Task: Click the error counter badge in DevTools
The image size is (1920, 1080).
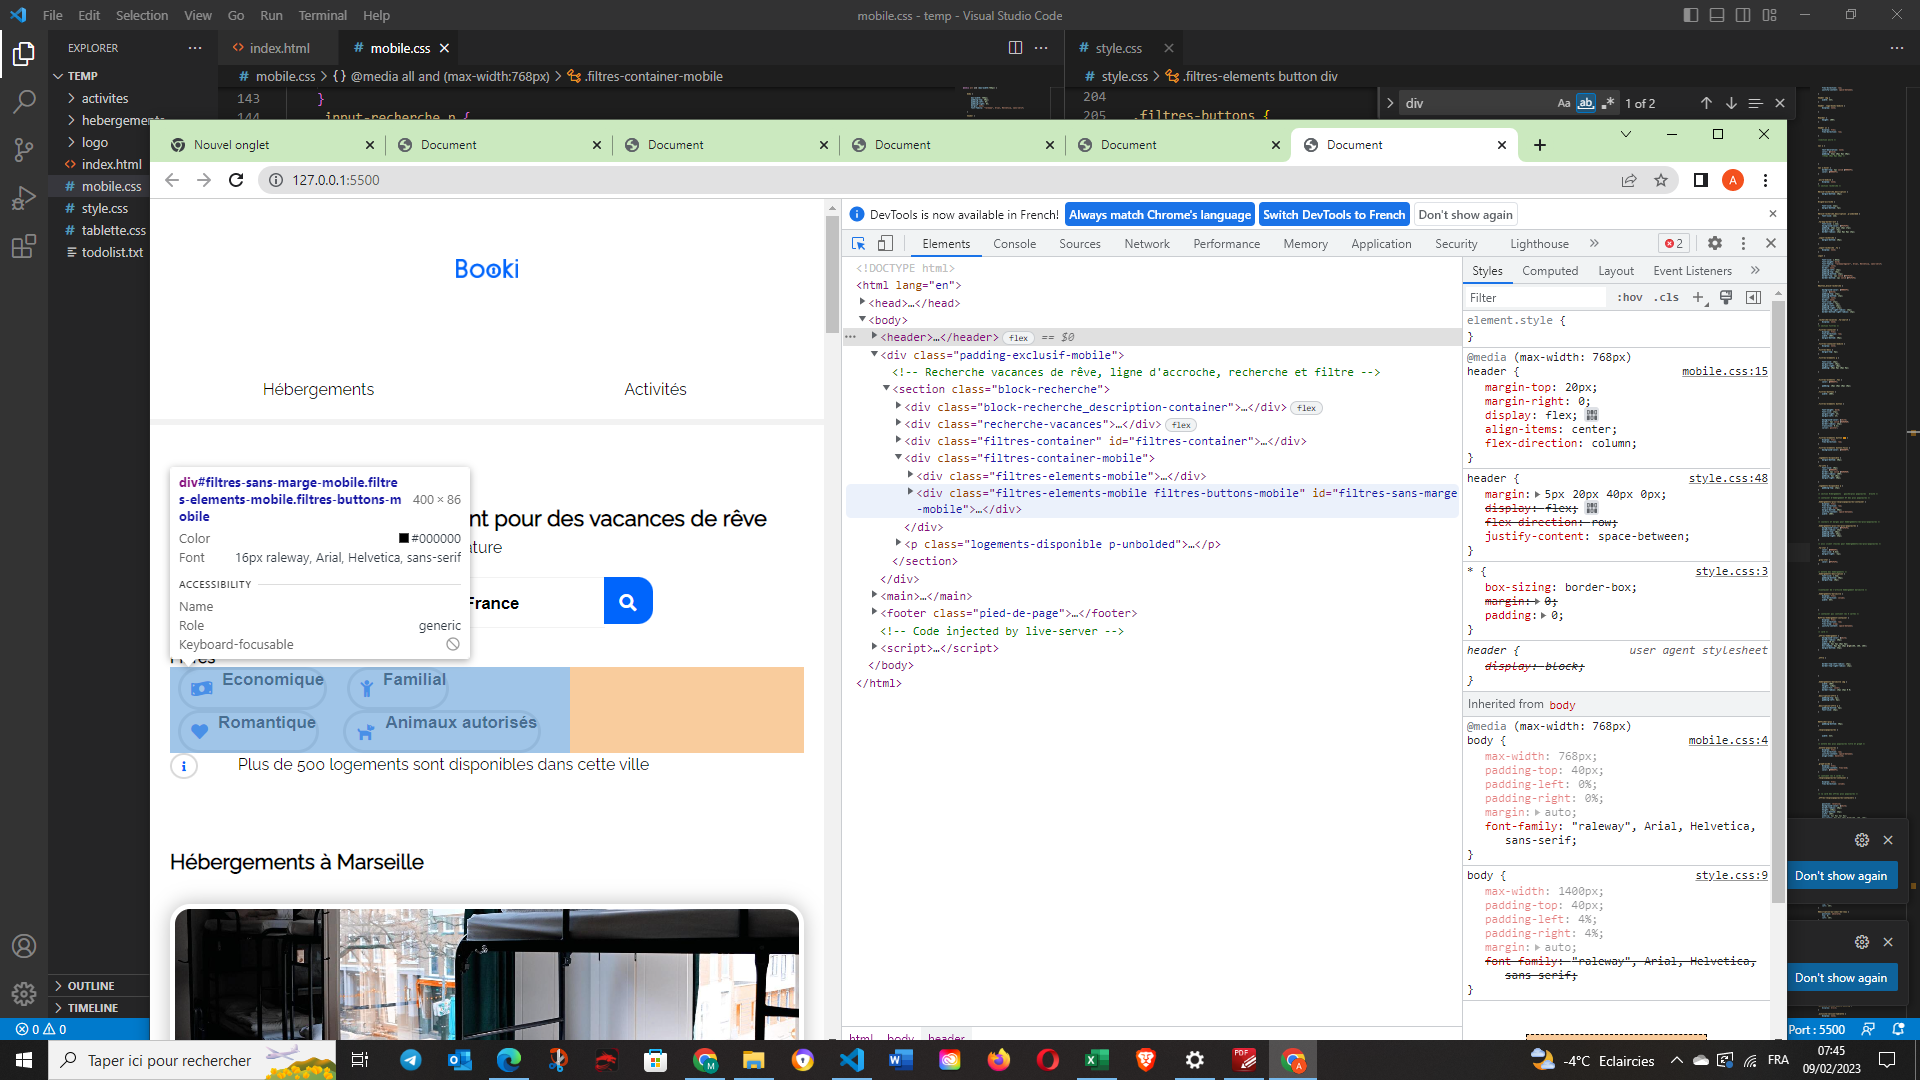Action: pos(1672,243)
